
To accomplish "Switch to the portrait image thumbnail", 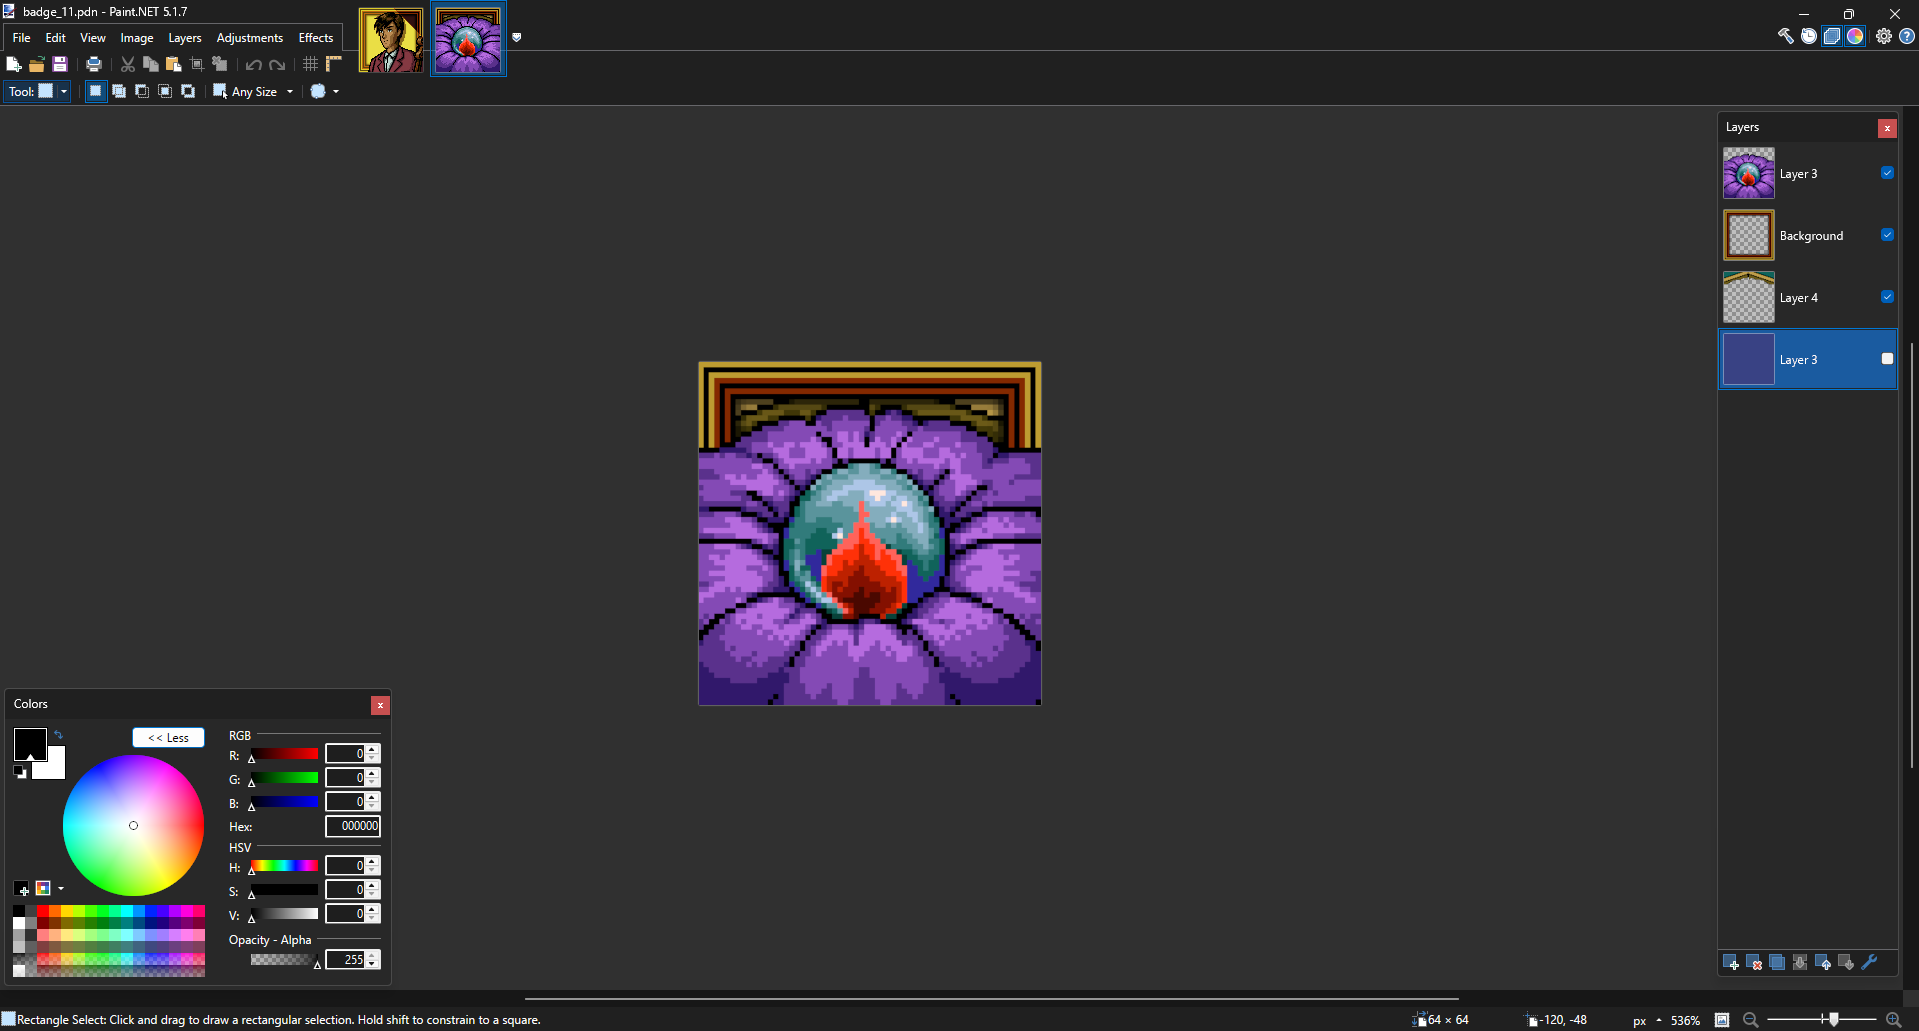I will [391, 40].
